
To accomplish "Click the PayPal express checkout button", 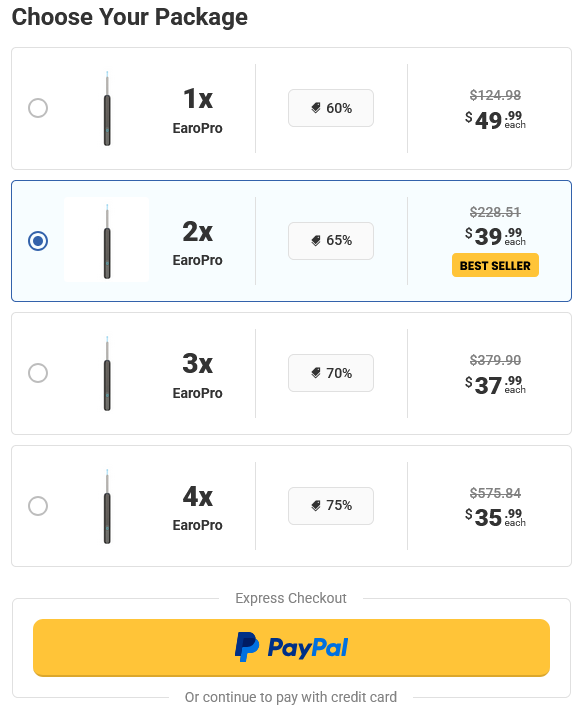I will click(292, 648).
